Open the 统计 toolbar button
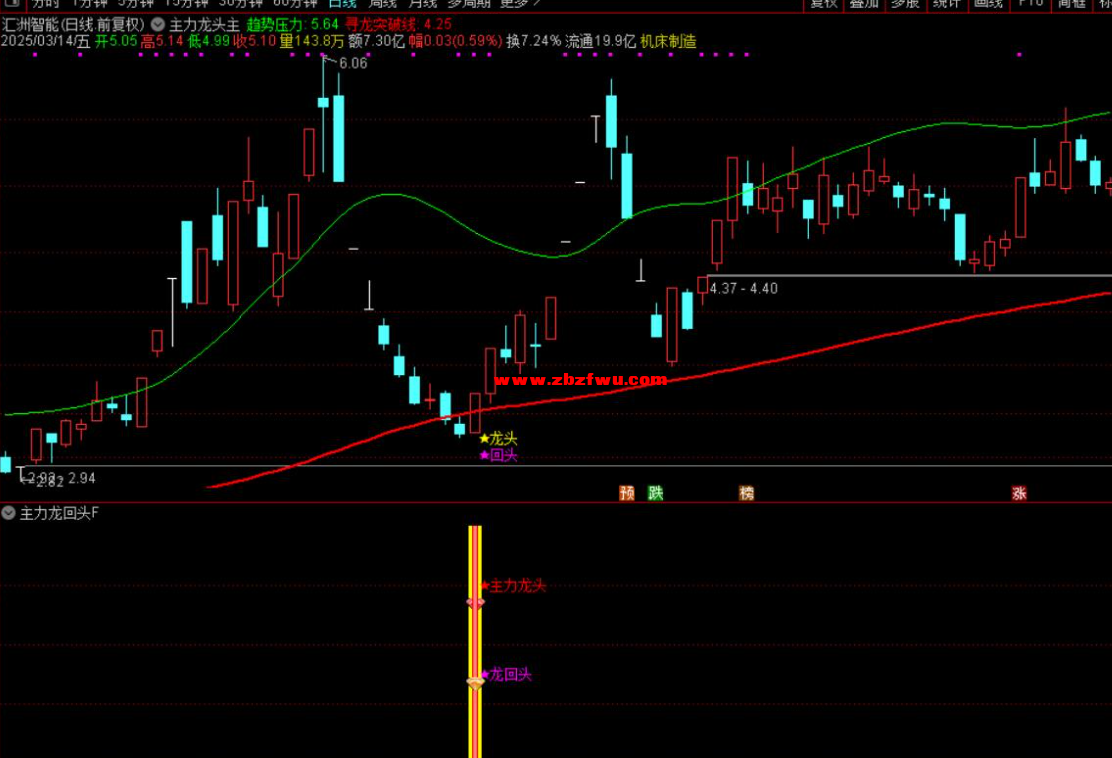Screen dimensions: 1112x758 (946, 4)
